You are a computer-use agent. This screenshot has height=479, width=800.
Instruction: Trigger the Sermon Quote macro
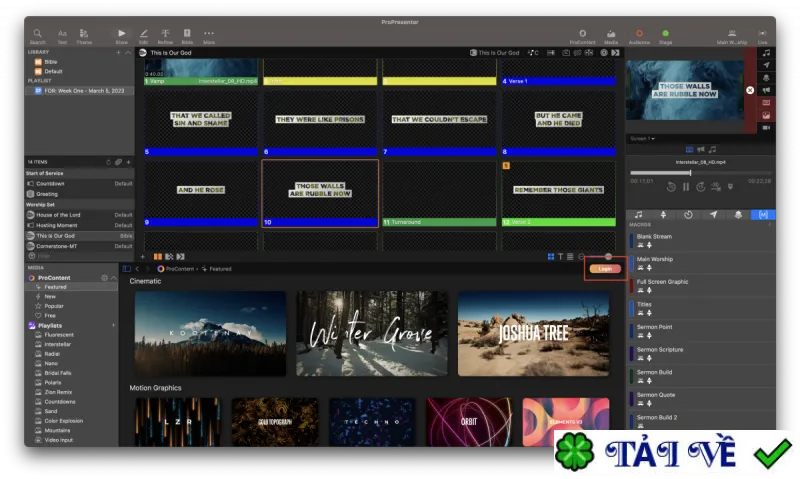(x=701, y=398)
